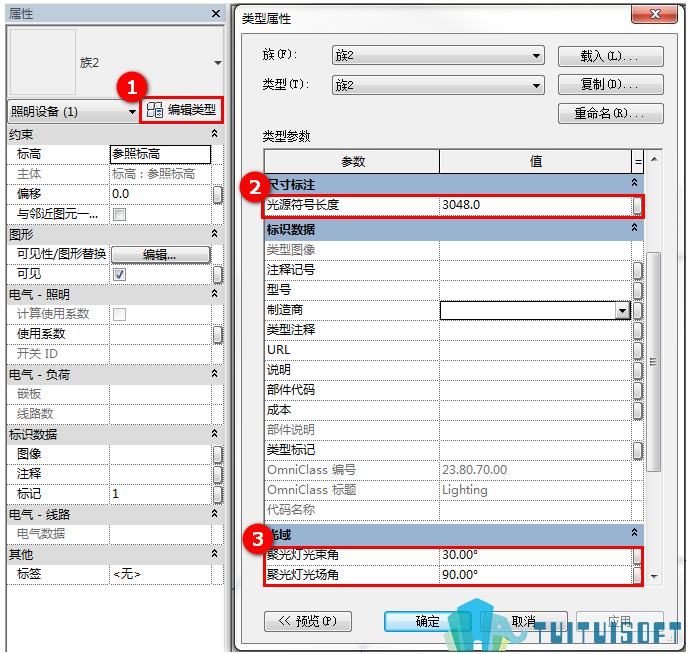The height and width of the screenshot is (654, 688).
Task: Click the scroll up arrow of parameter table
Action: 654,159
